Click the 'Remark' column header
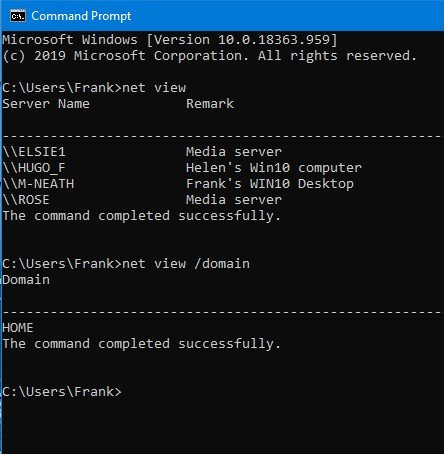 210,104
